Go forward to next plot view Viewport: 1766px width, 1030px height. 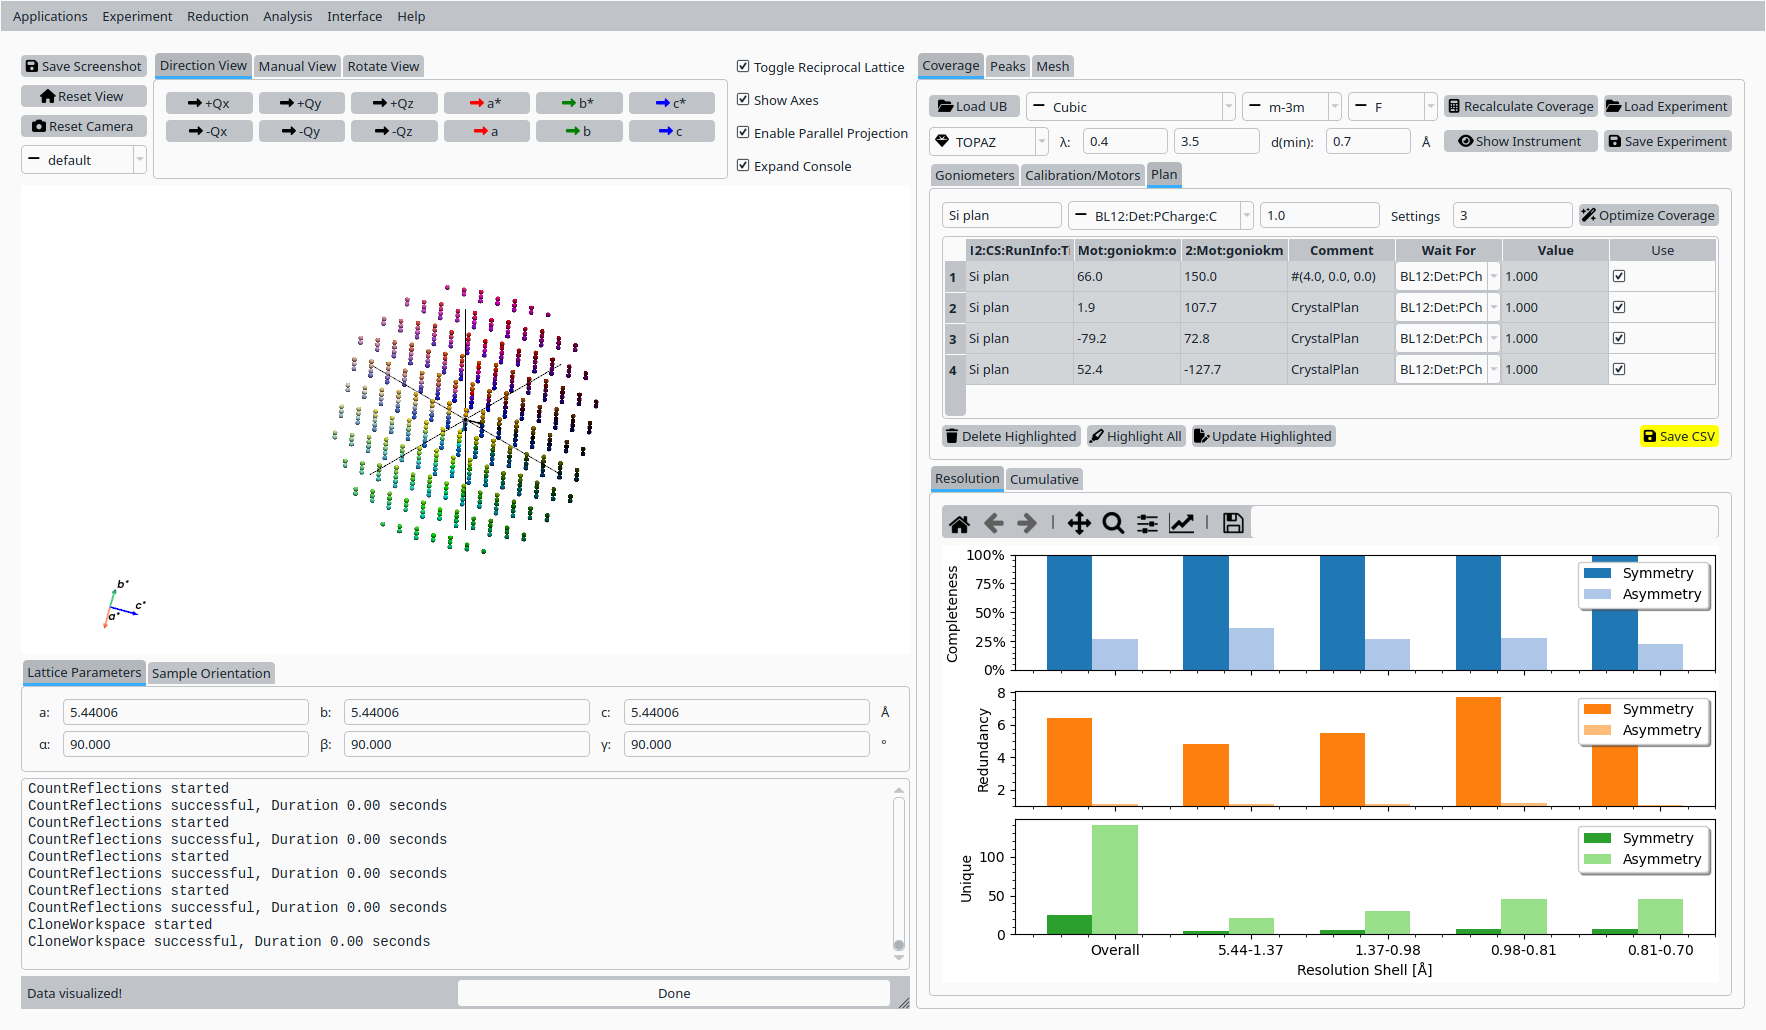tap(1027, 523)
